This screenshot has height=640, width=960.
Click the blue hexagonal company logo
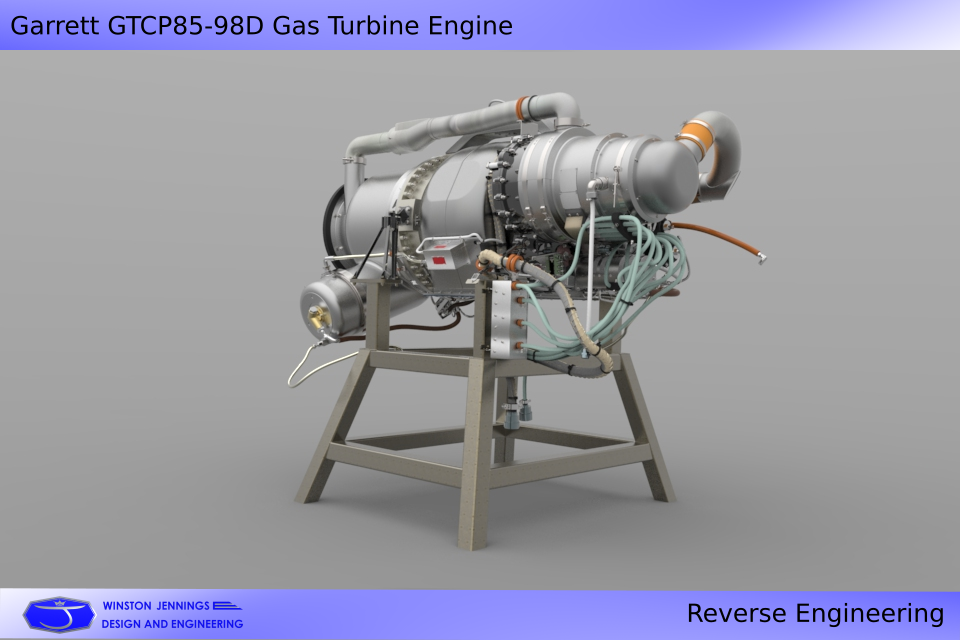coord(59,614)
